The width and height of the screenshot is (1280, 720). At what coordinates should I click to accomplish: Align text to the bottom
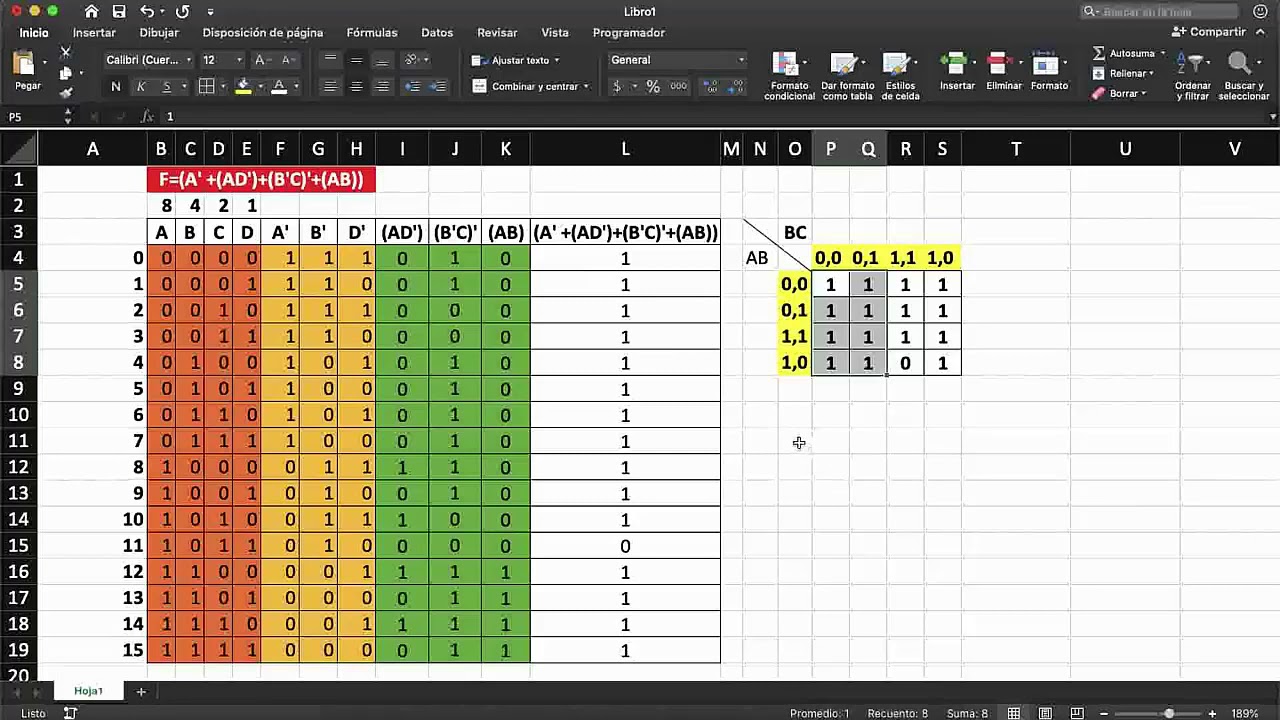[381, 60]
